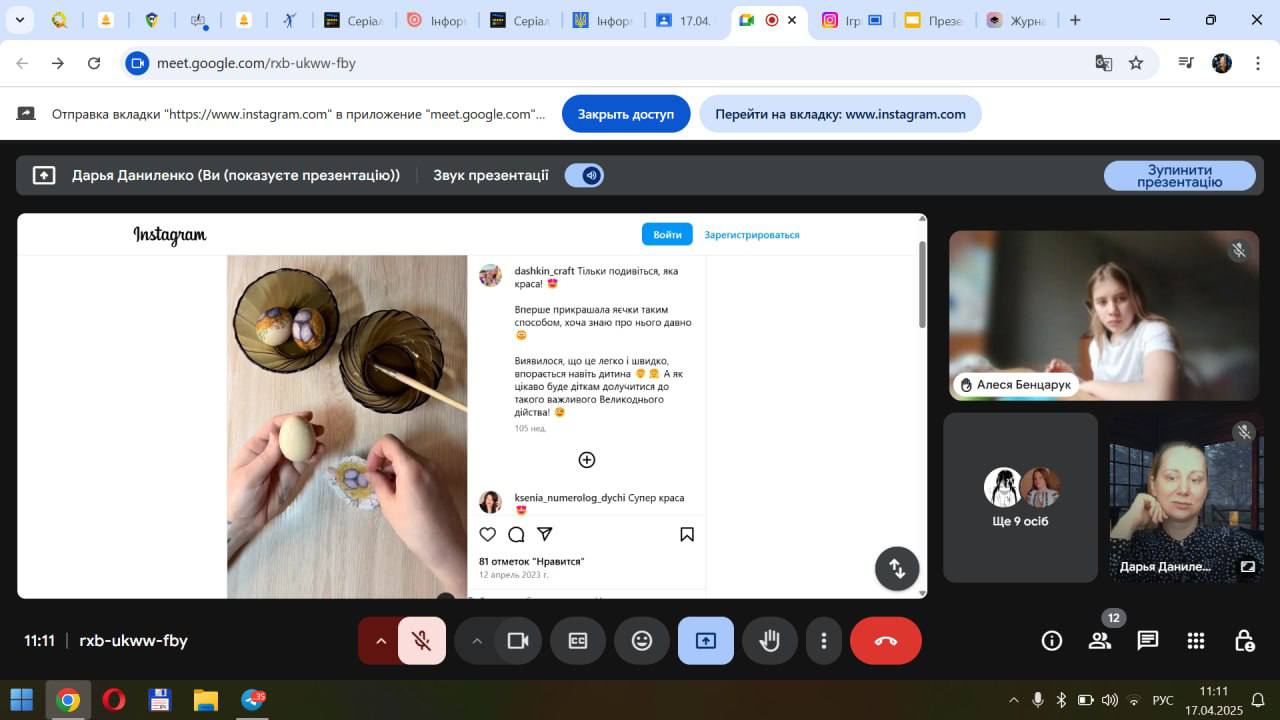Show the participants list
The image size is (1280, 720).
coord(1100,641)
